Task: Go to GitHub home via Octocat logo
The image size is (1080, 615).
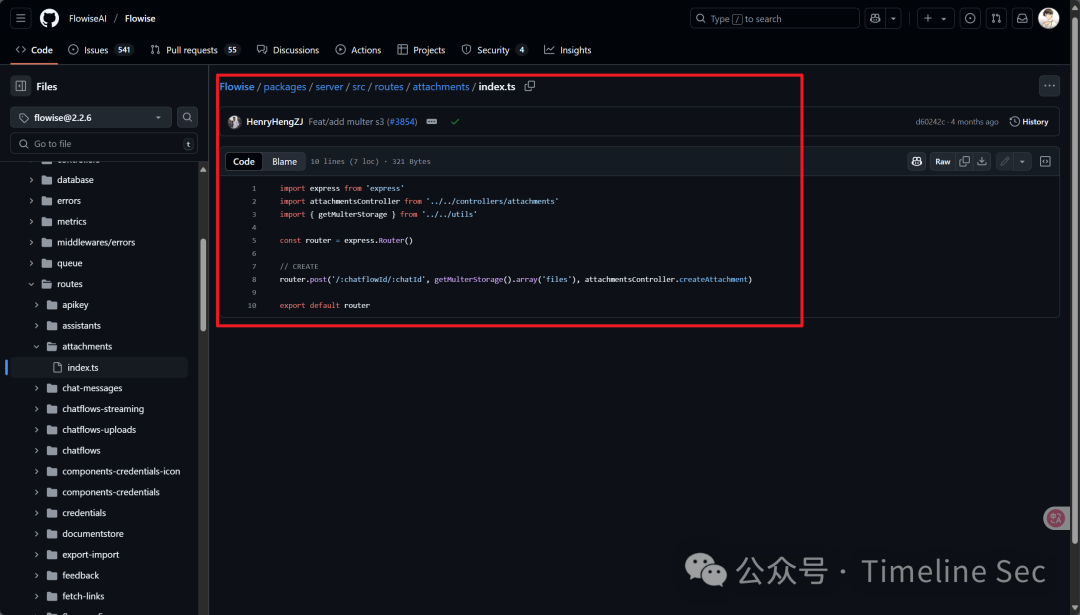Action: pos(50,19)
